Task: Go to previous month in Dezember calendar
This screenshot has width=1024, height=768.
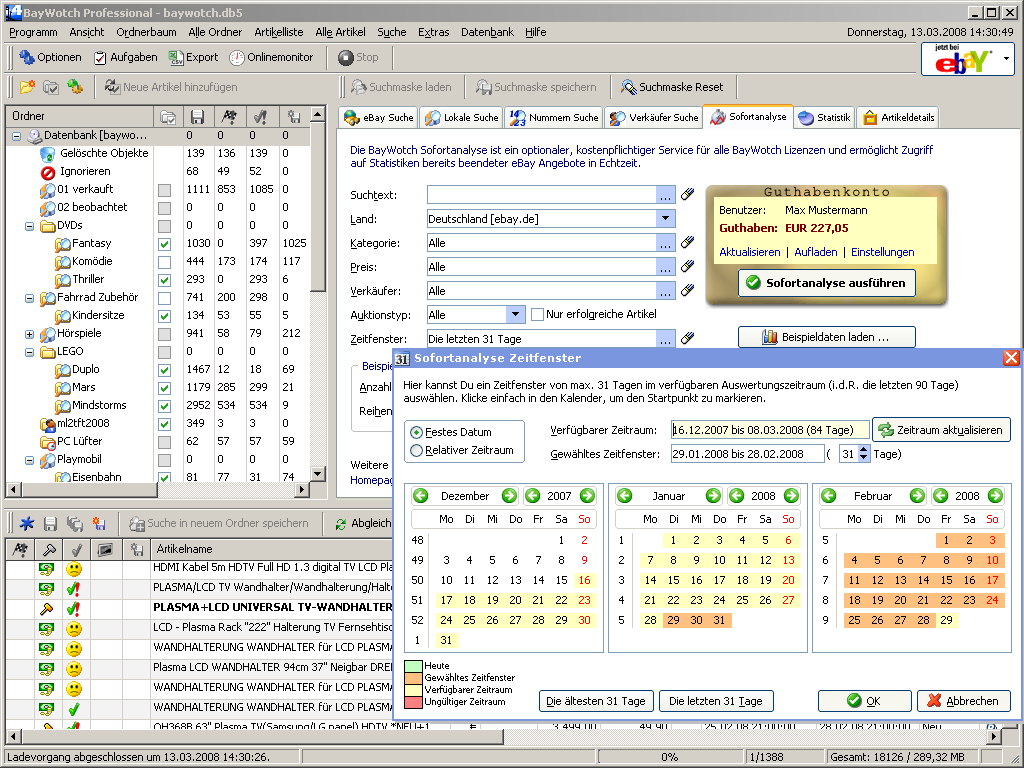Action: coord(421,496)
